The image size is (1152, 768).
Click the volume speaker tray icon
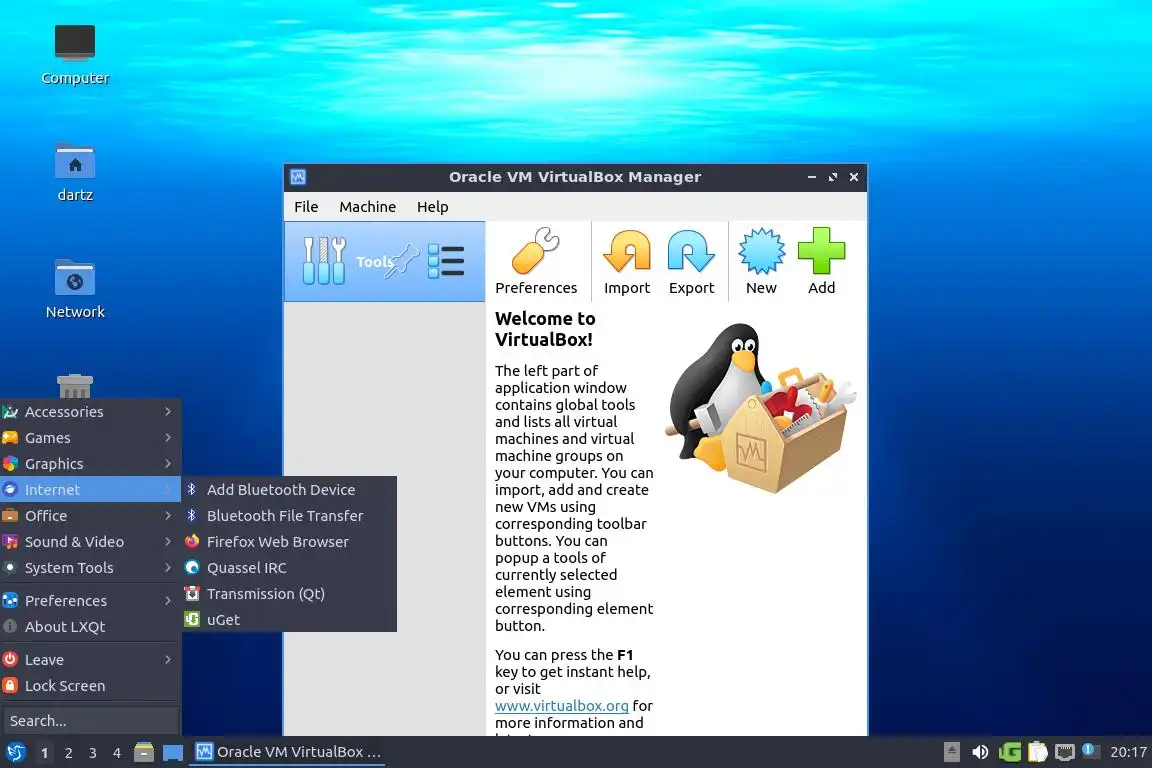click(979, 752)
